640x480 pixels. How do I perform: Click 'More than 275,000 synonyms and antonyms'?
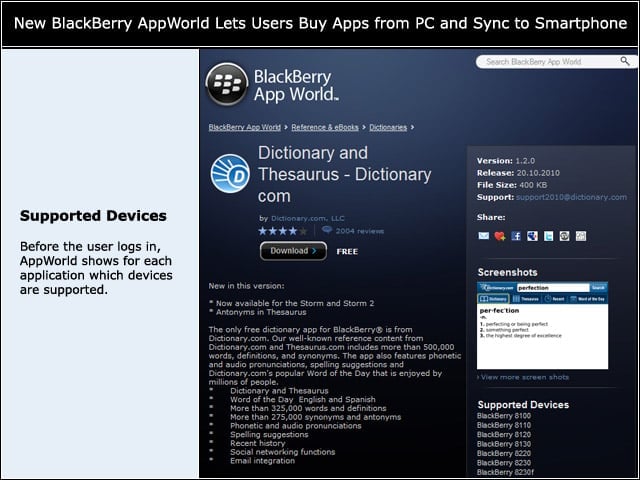click(x=316, y=417)
